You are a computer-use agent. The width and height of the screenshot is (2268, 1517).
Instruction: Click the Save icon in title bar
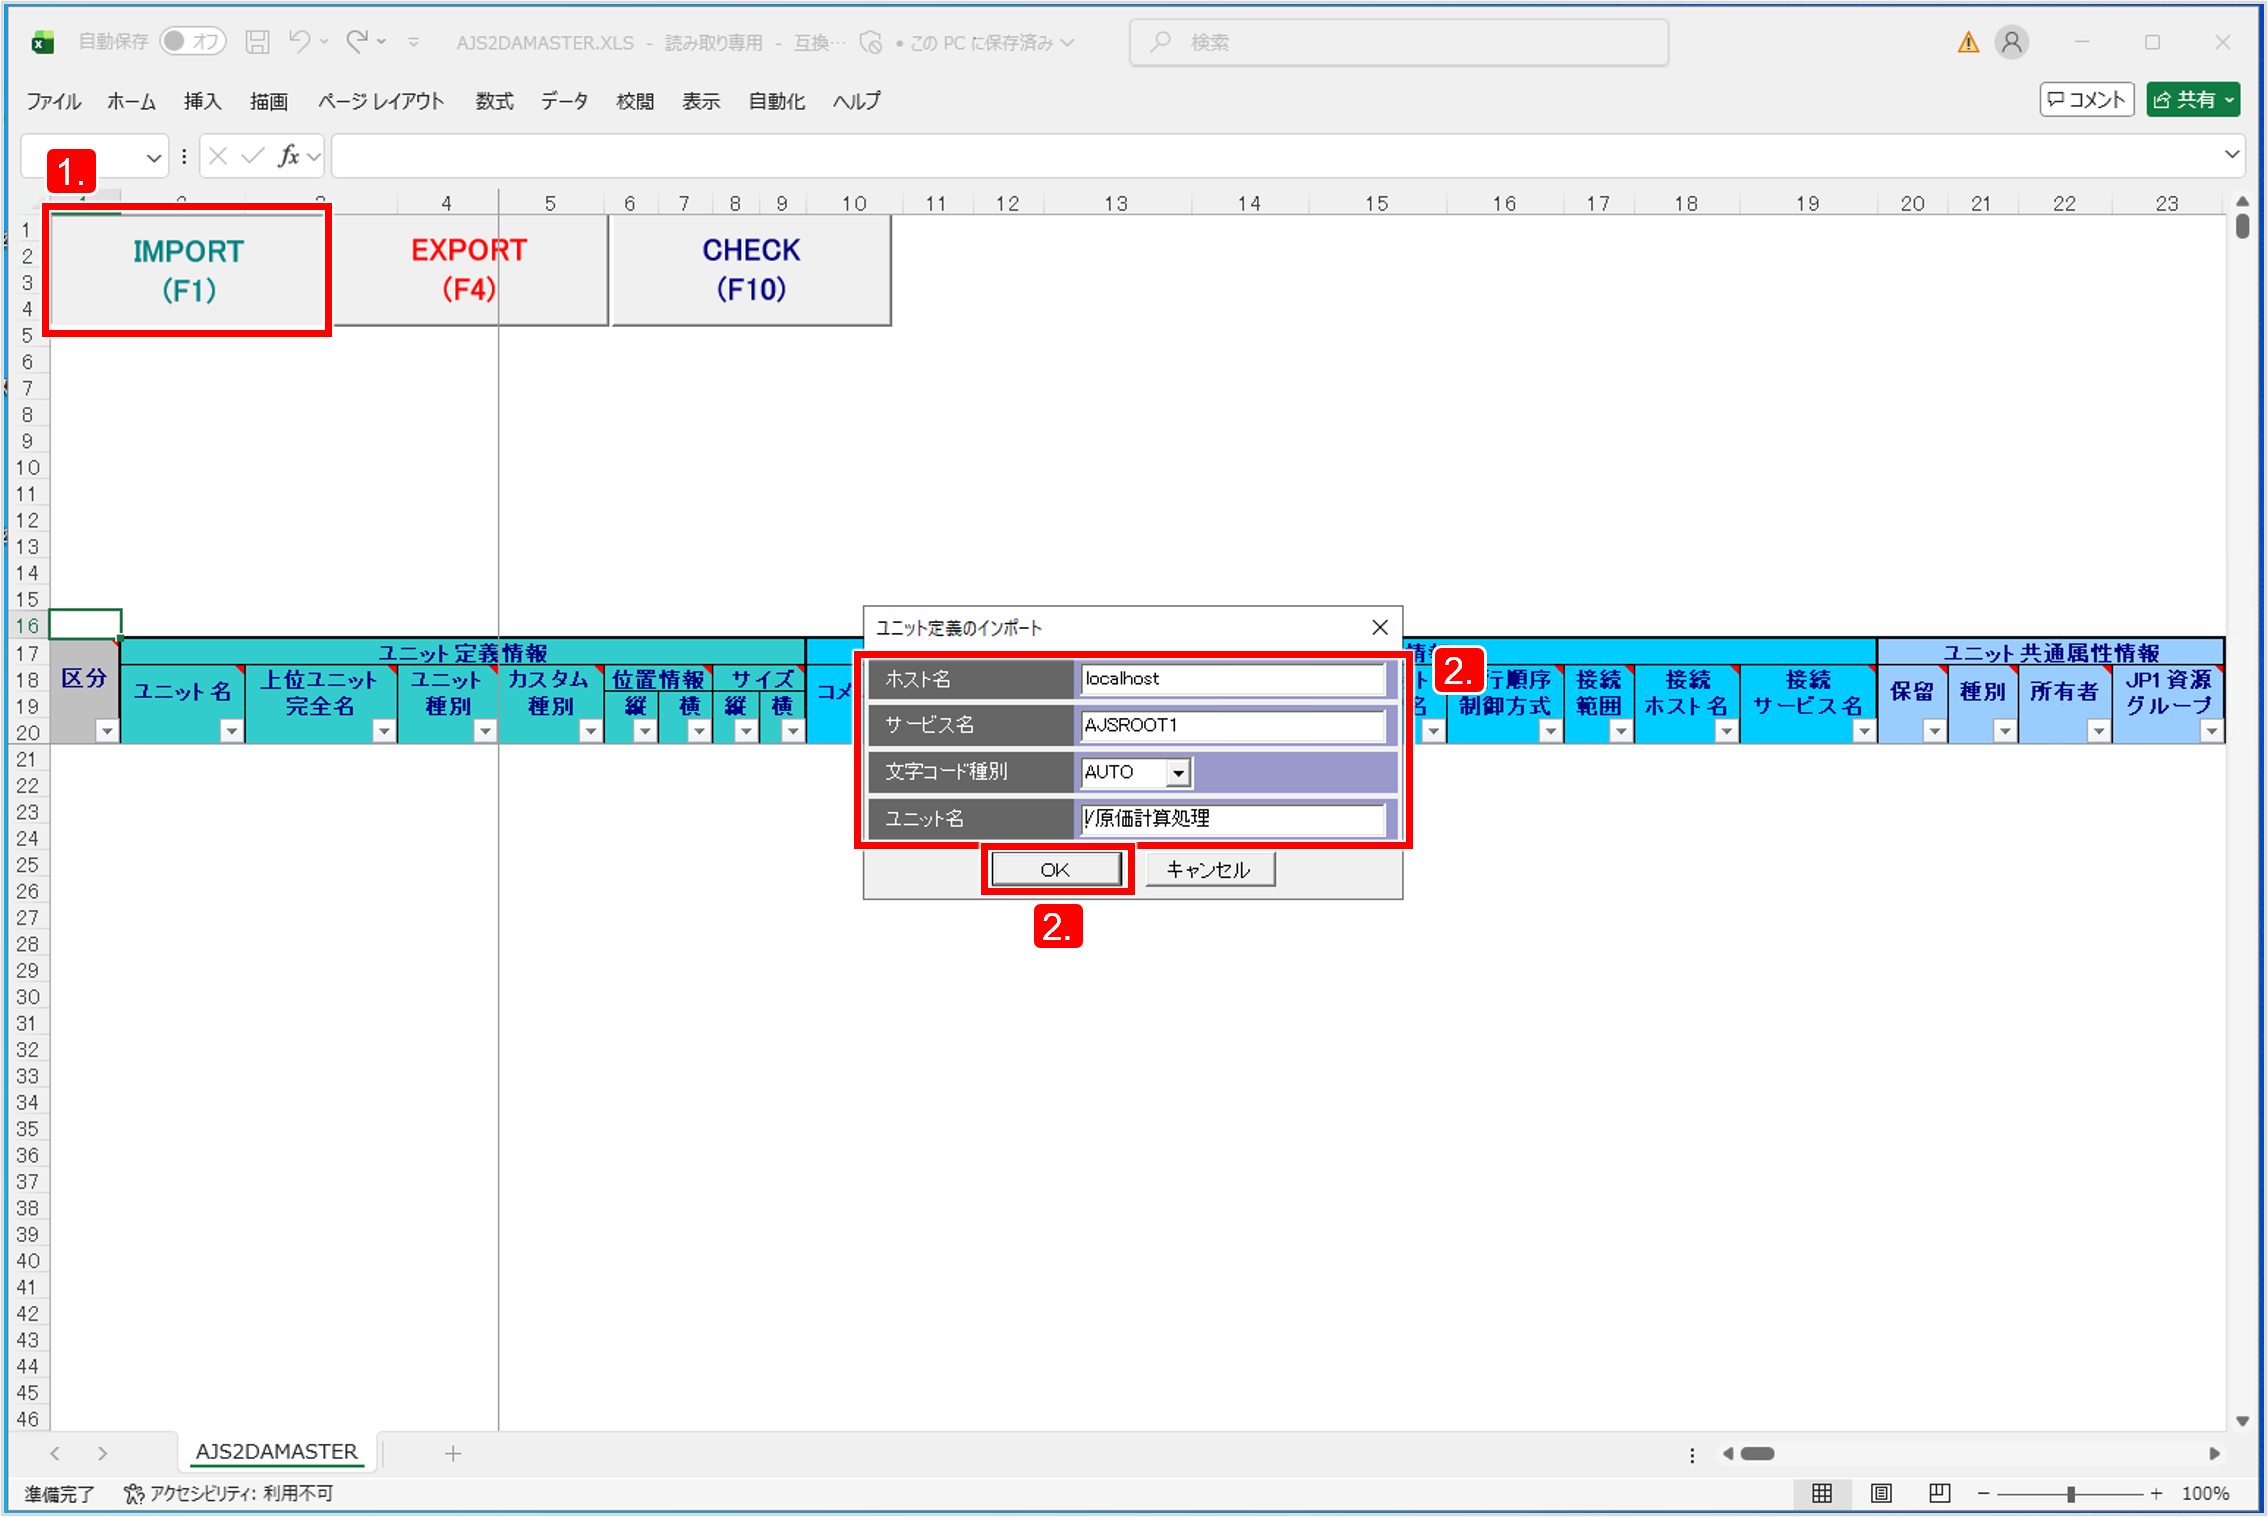(x=257, y=42)
